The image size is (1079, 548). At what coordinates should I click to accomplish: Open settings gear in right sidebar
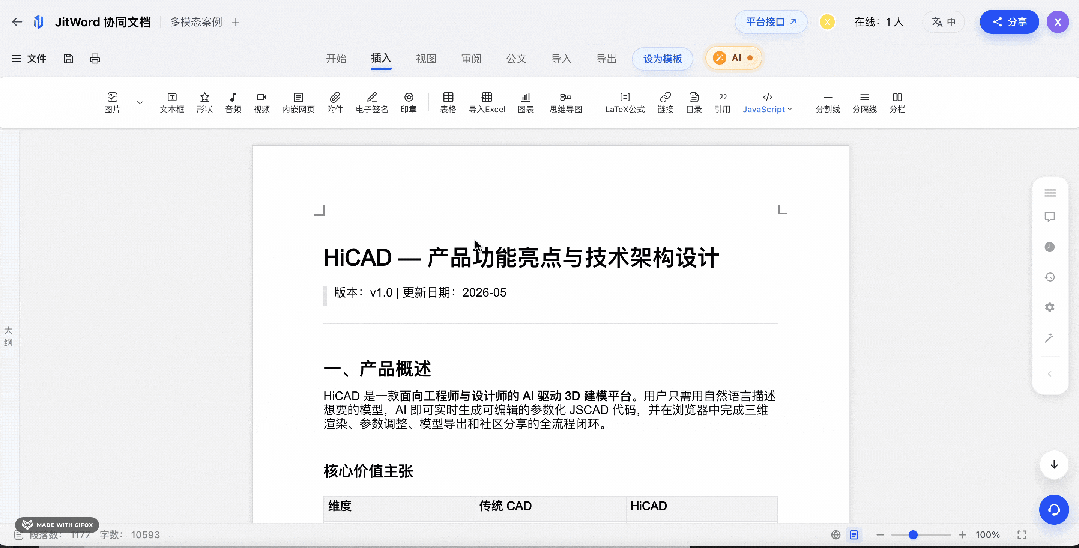(x=1050, y=307)
